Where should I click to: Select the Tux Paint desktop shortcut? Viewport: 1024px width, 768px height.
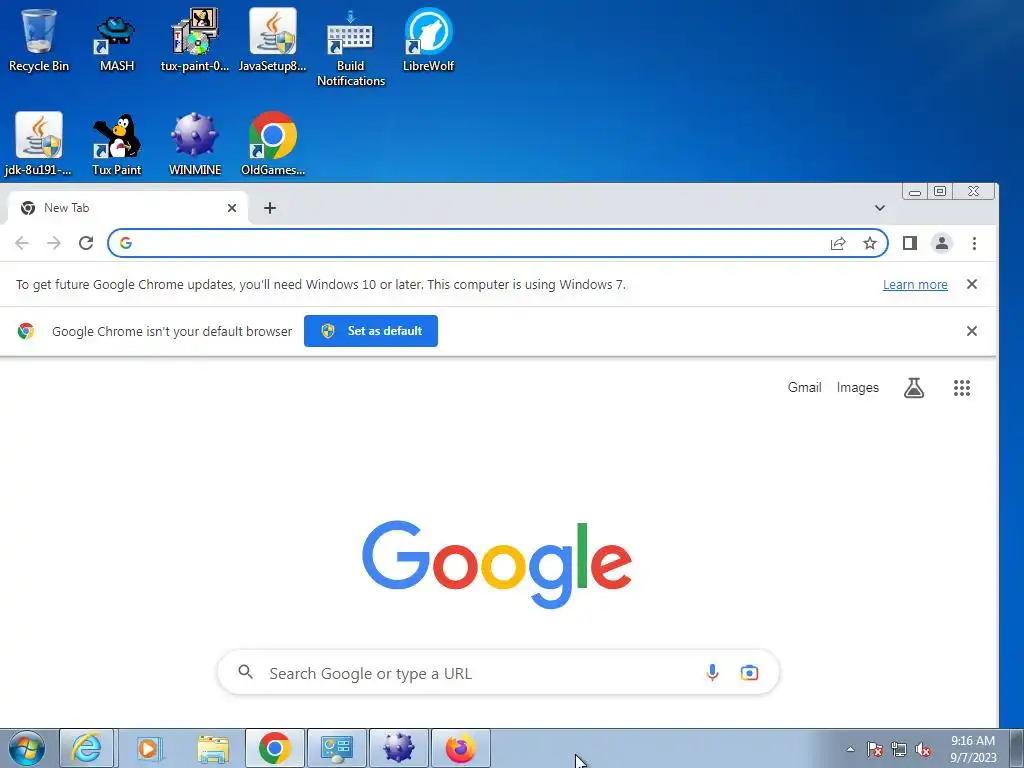click(x=116, y=144)
